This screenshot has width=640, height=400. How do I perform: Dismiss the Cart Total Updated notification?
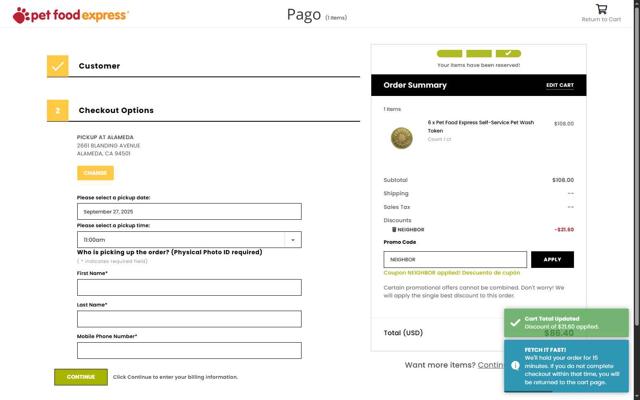[x=566, y=323]
